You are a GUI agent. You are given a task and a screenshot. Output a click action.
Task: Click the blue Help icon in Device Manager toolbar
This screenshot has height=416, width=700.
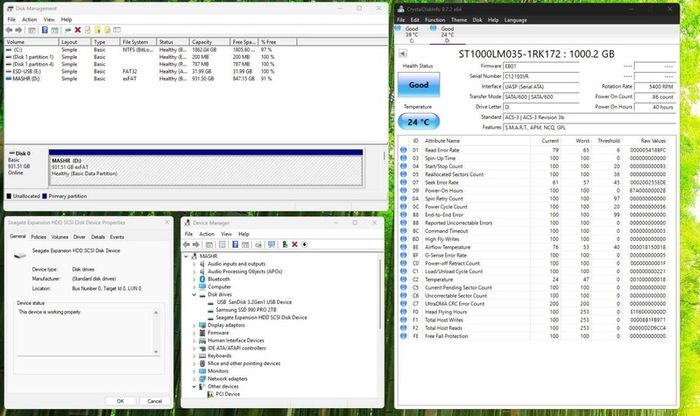pyautogui.click(x=235, y=245)
